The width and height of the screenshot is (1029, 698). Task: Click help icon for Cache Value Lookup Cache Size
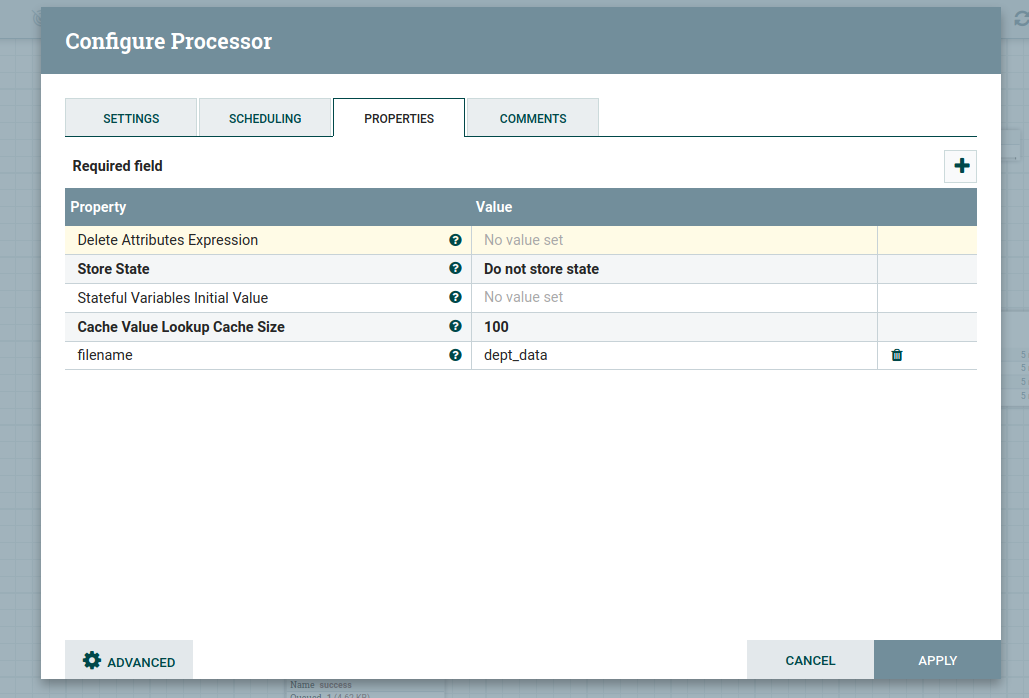(x=456, y=327)
